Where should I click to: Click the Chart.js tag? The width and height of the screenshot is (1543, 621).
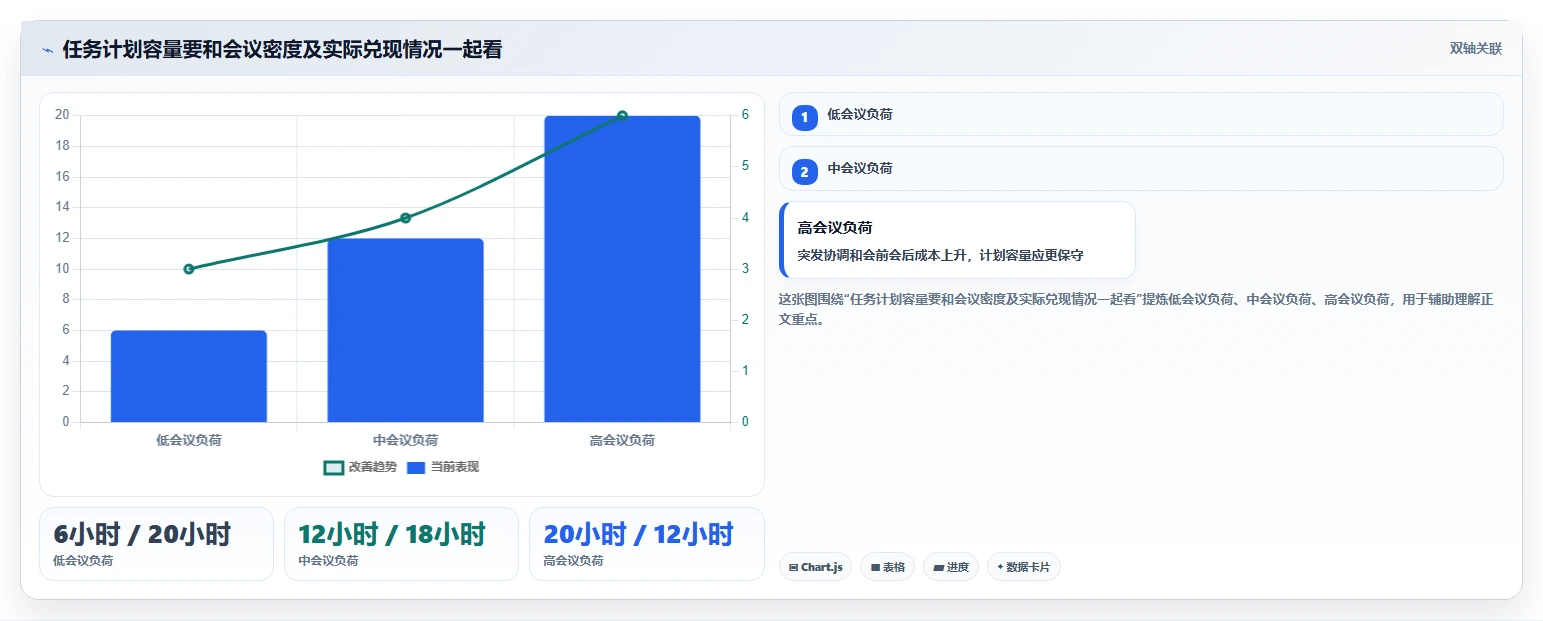coord(815,567)
